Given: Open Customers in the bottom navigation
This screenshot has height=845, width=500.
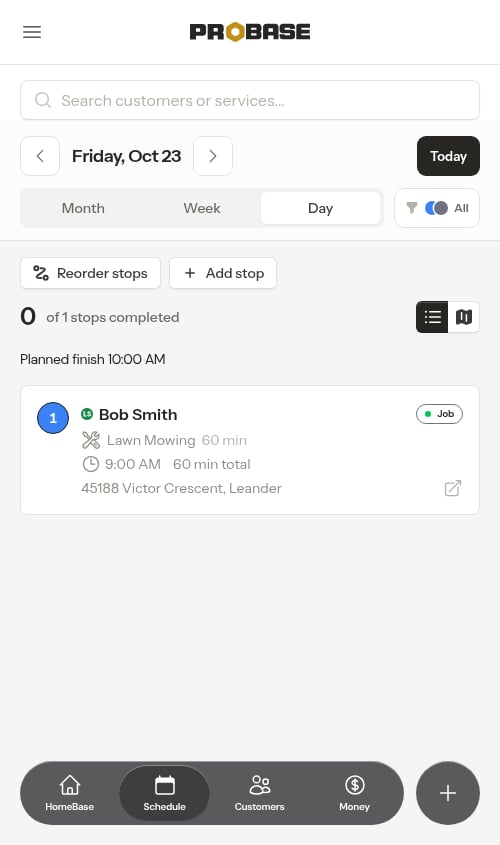Looking at the screenshot, I should tap(259, 793).
